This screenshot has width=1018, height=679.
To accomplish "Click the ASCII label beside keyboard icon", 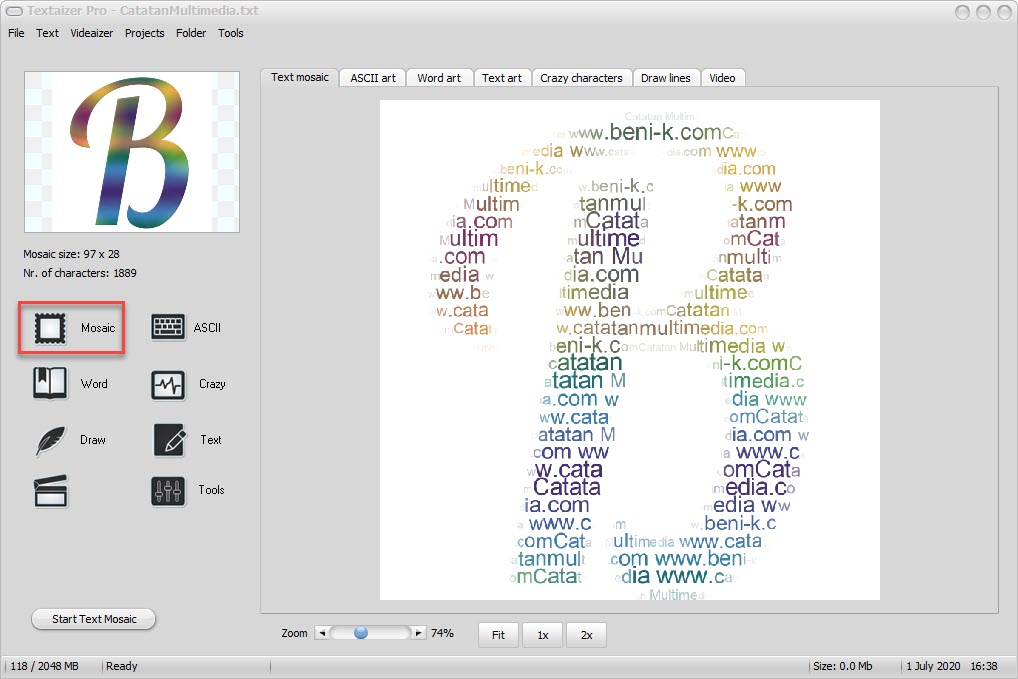I will pyautogui.click(x=207, y=328).
